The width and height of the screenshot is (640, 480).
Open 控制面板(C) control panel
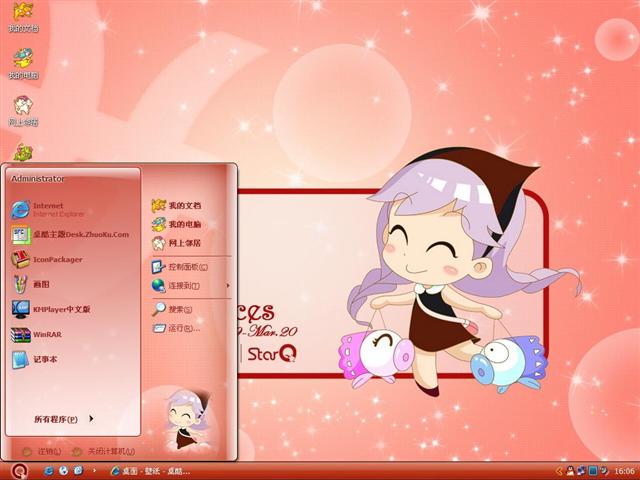point(180,267)
